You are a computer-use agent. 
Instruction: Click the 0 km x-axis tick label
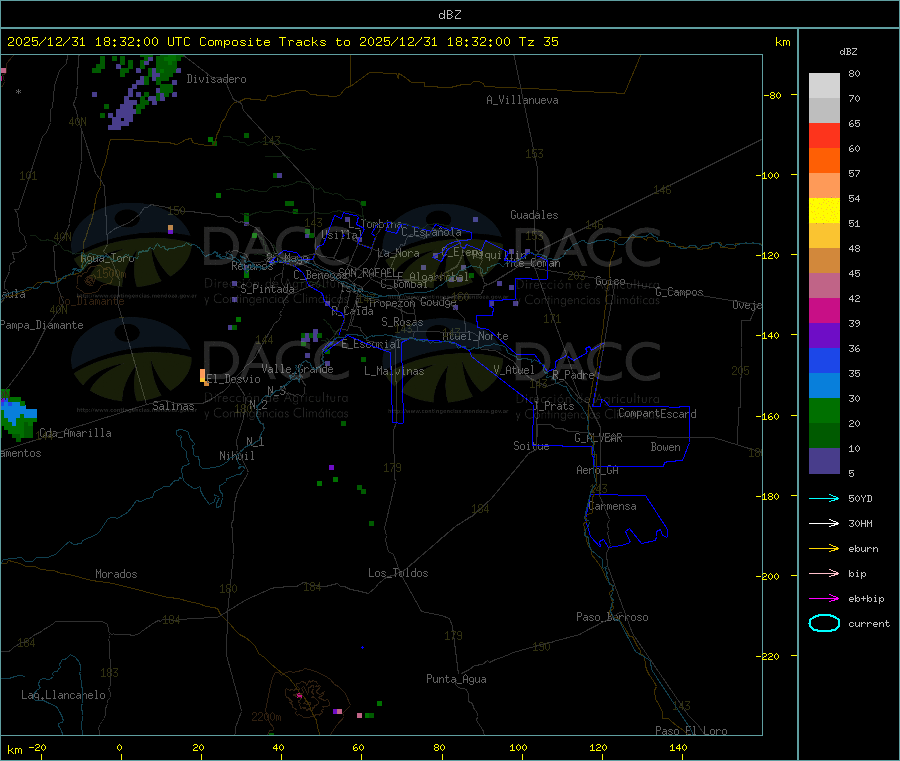pyautogui.click(x=119, y=747)
